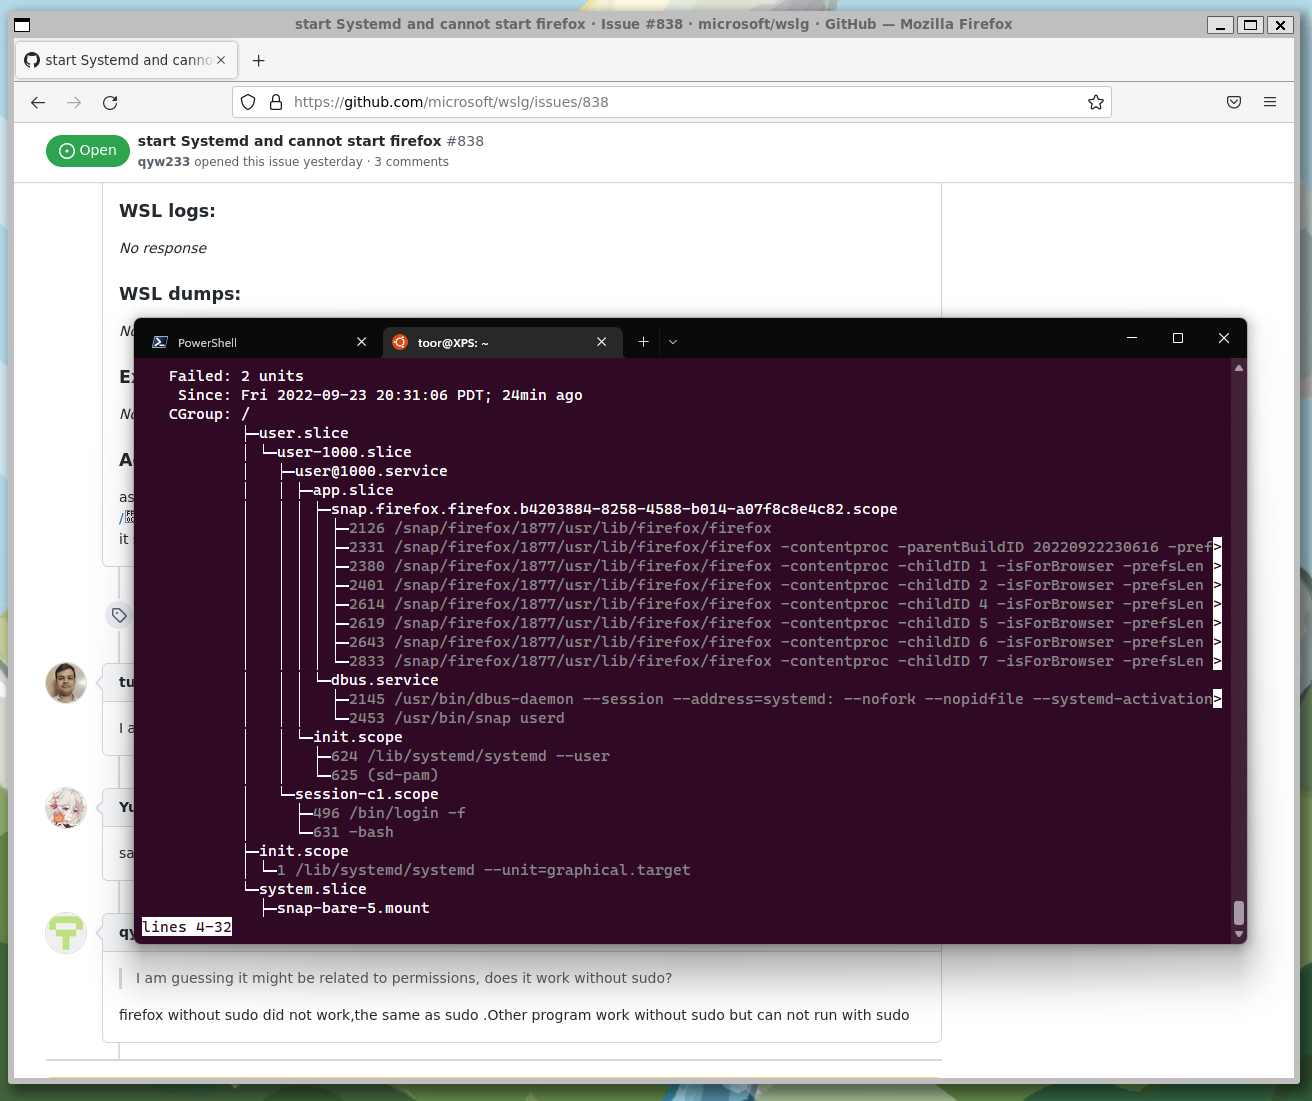Image resolution: width=1312 pixels, height=1101 pixels.
Task: Open the tracking protection shield panel
Action: (x=247, y=102)
